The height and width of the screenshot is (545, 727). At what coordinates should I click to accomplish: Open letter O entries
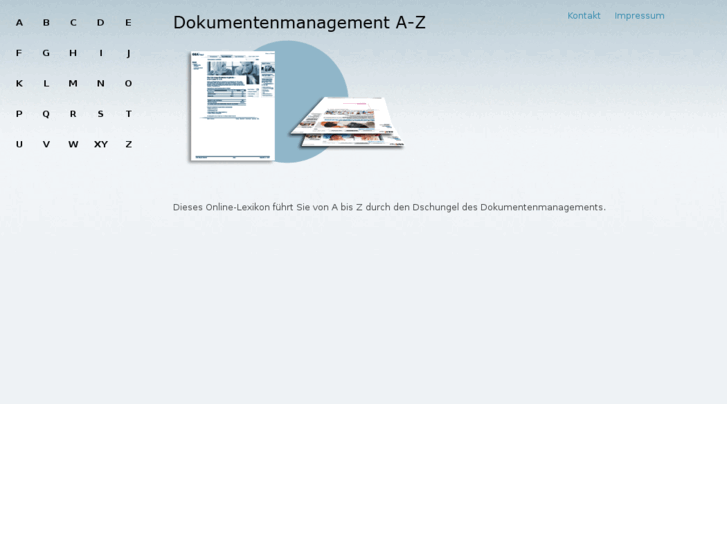[128, 83]
